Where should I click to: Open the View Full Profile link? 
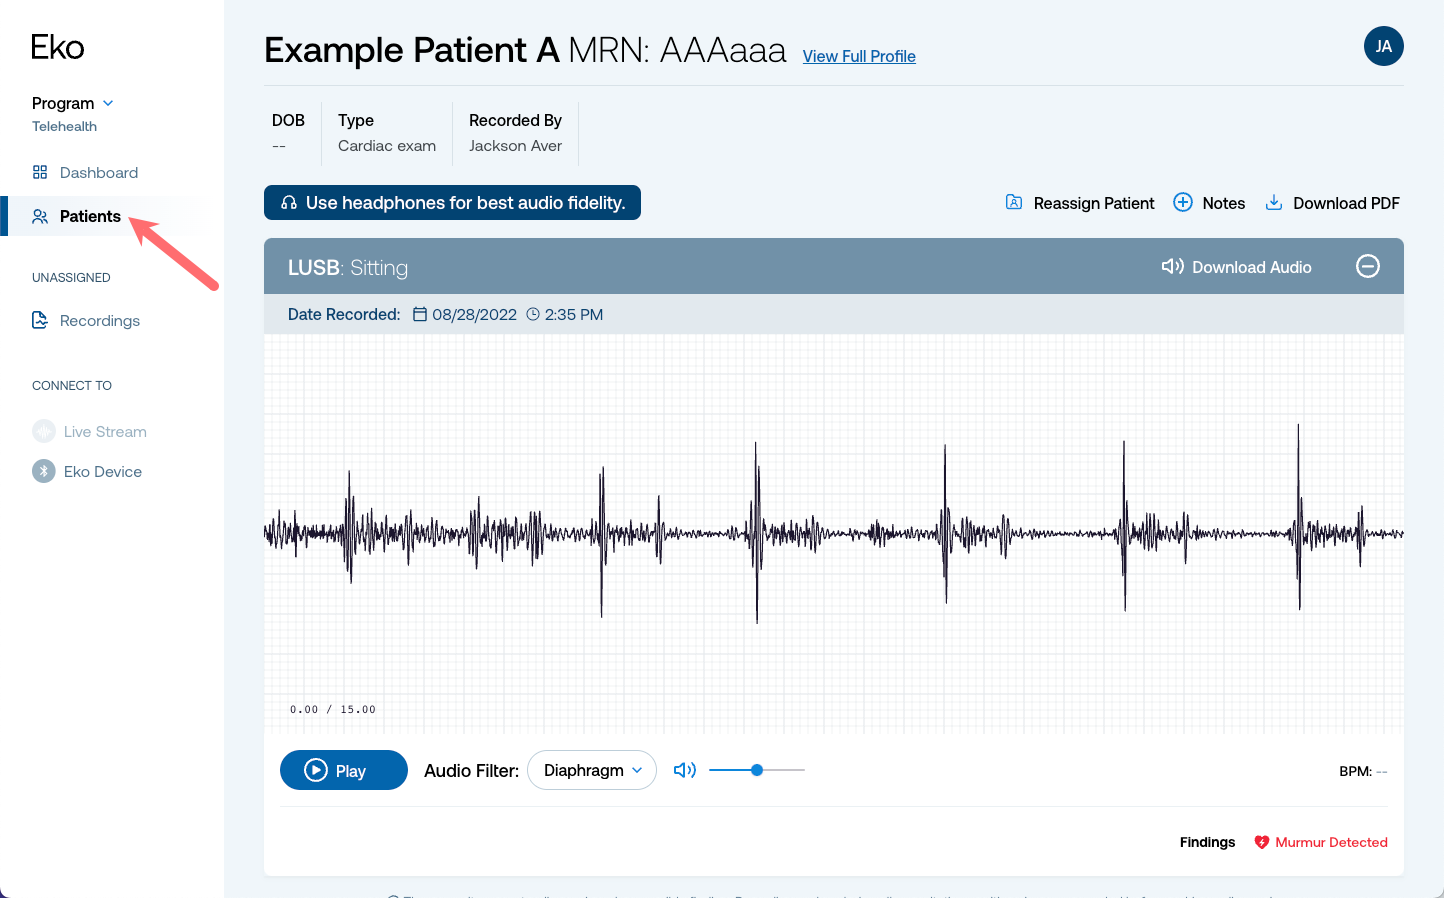pos(859,56)
